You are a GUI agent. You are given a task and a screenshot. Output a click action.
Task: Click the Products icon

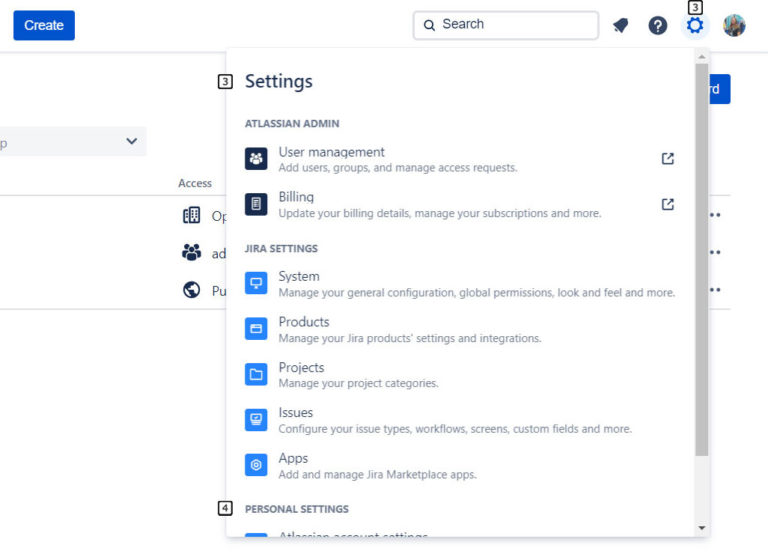click(x=256, y=329)
